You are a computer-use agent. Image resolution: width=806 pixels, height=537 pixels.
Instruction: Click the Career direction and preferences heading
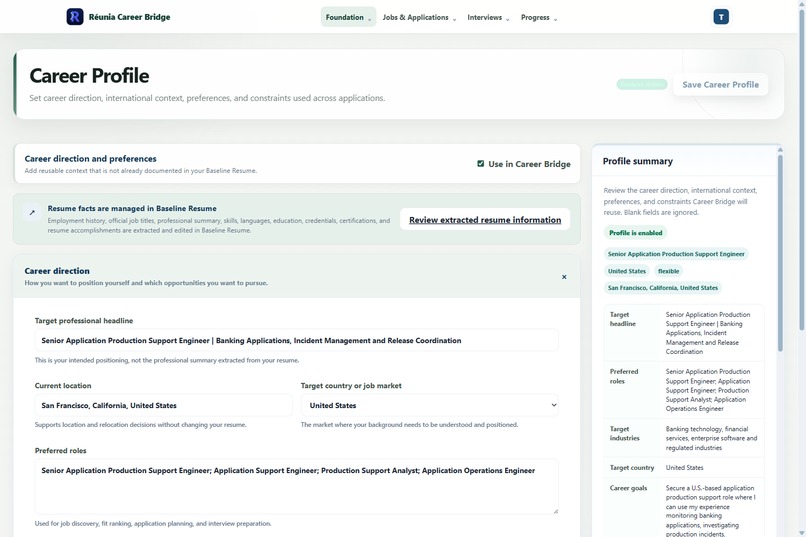[90, 159]
